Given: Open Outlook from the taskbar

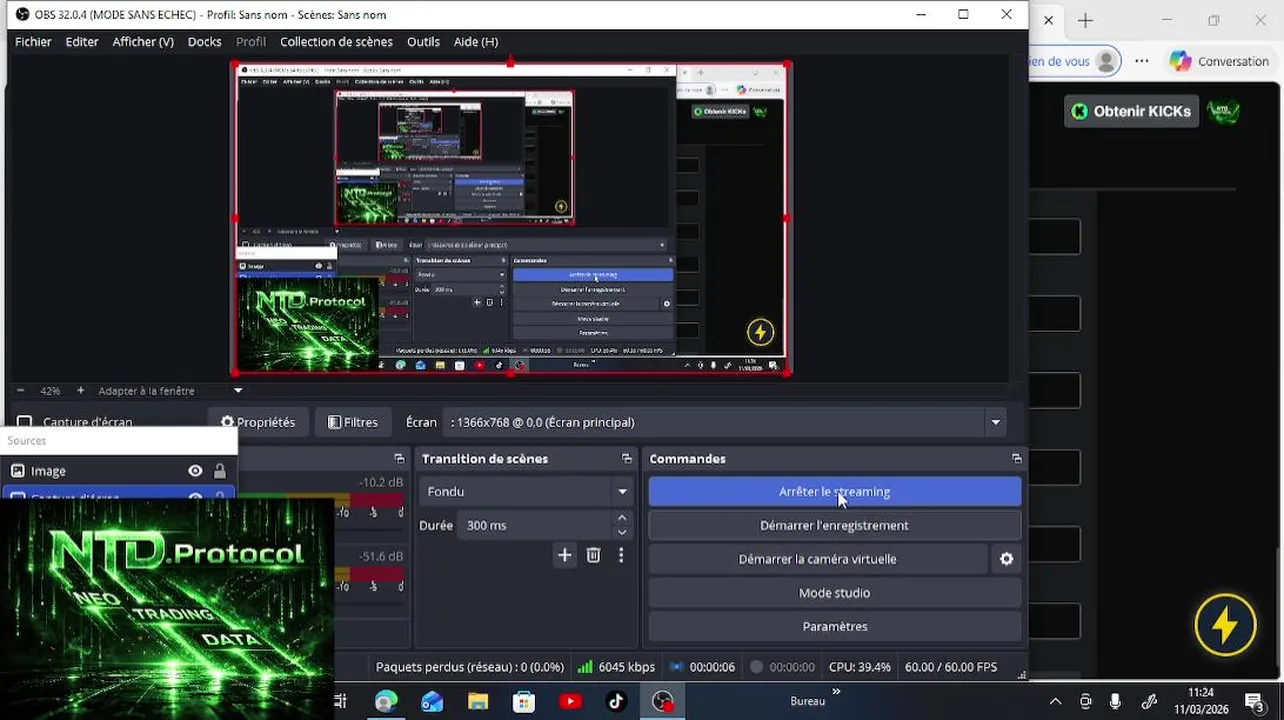Looking at the screenshot, I should [432, 701].
